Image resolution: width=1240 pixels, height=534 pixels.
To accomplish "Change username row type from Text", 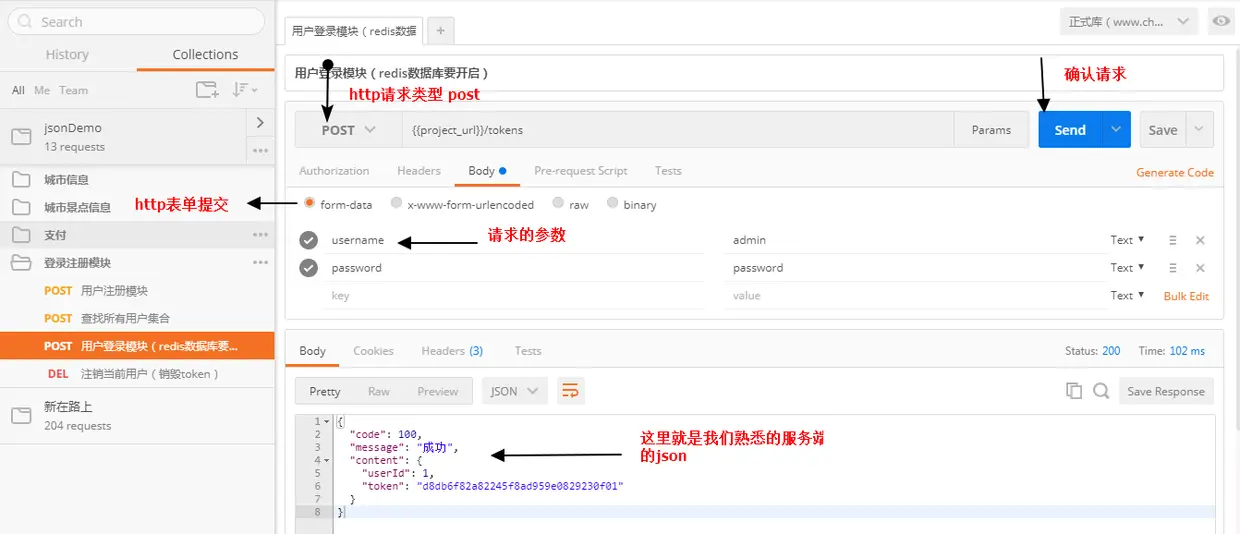I will (x=1127, y=240).
